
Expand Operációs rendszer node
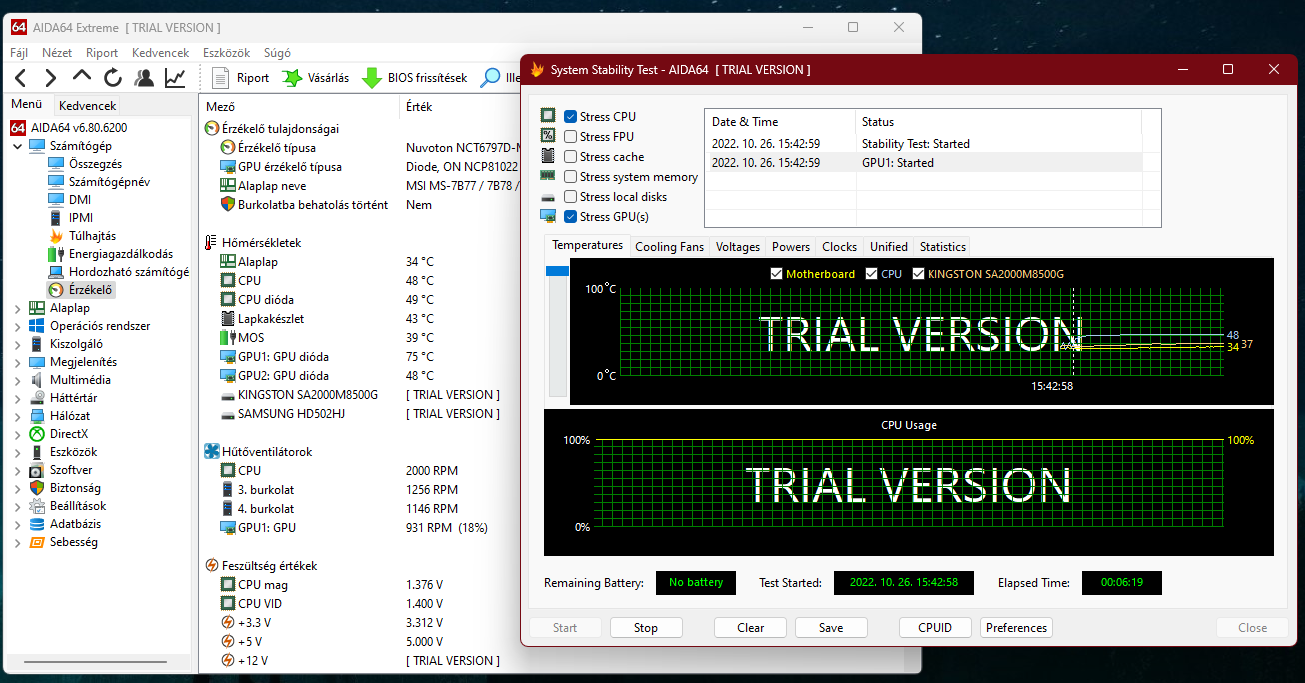(17, 326)
